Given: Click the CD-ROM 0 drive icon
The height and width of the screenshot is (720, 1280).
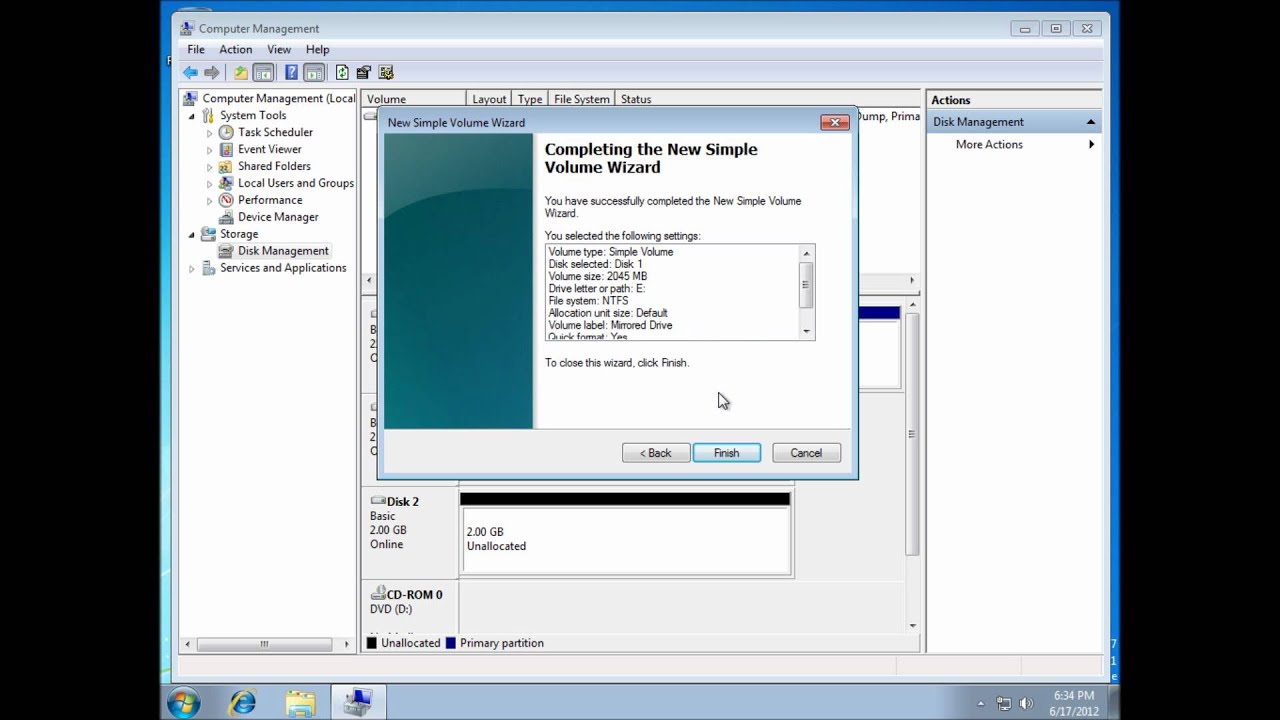Looking at the screenshot, I should click(378, 593).
